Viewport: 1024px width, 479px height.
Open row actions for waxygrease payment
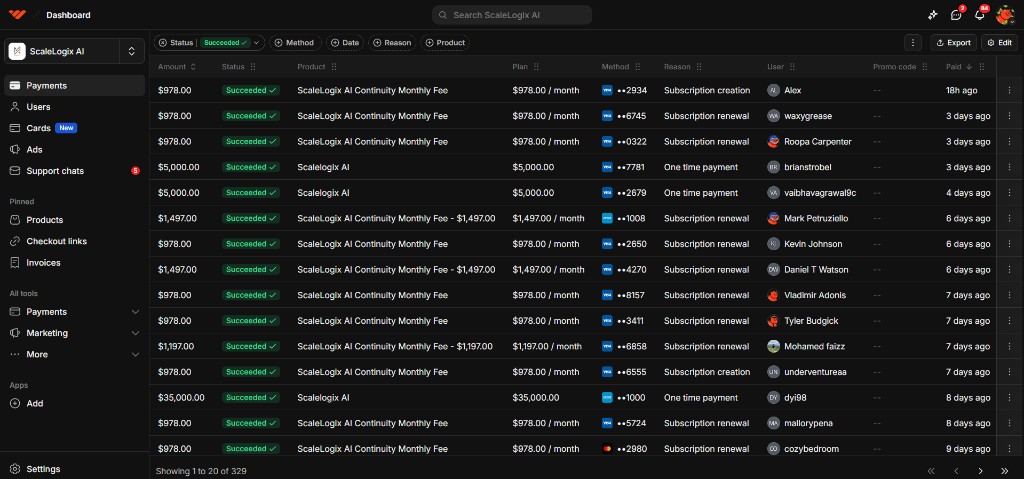click(x=1009, y=116)
